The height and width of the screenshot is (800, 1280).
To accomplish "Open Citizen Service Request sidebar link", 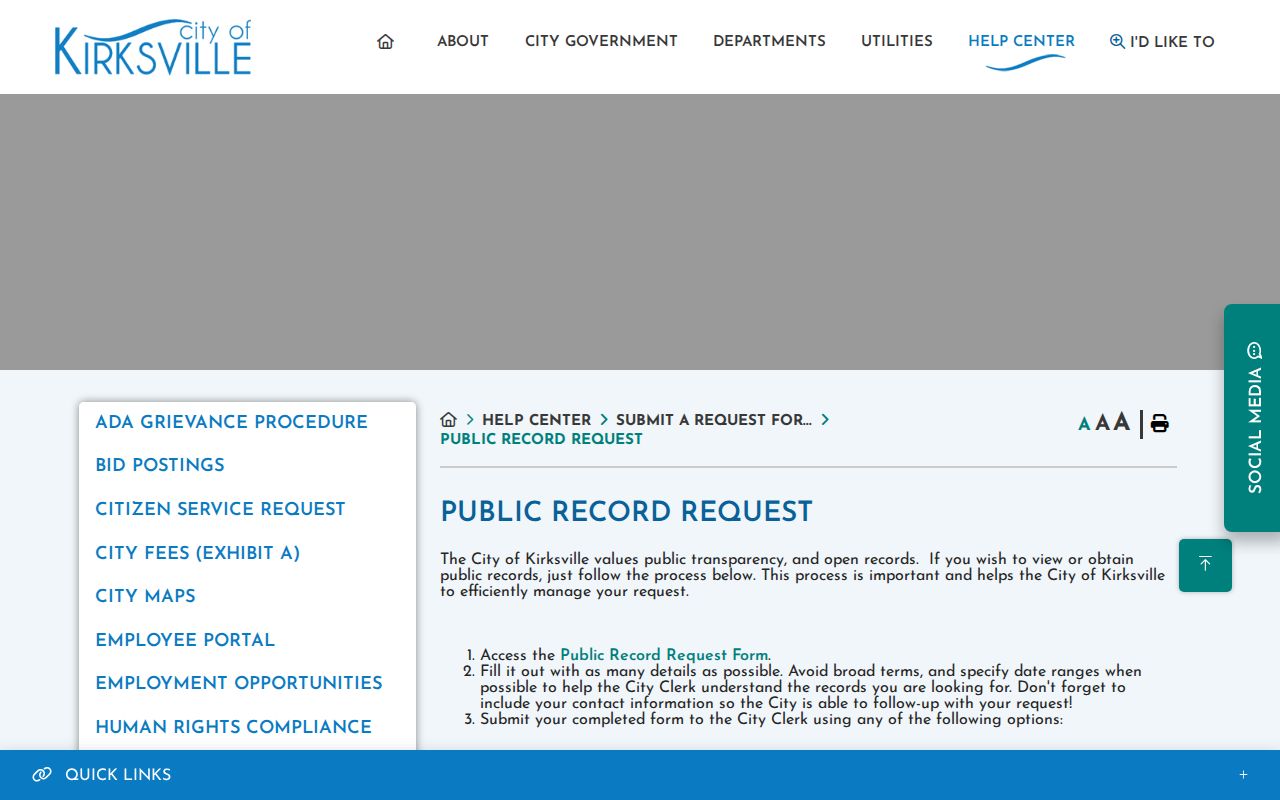I will 220,509.
